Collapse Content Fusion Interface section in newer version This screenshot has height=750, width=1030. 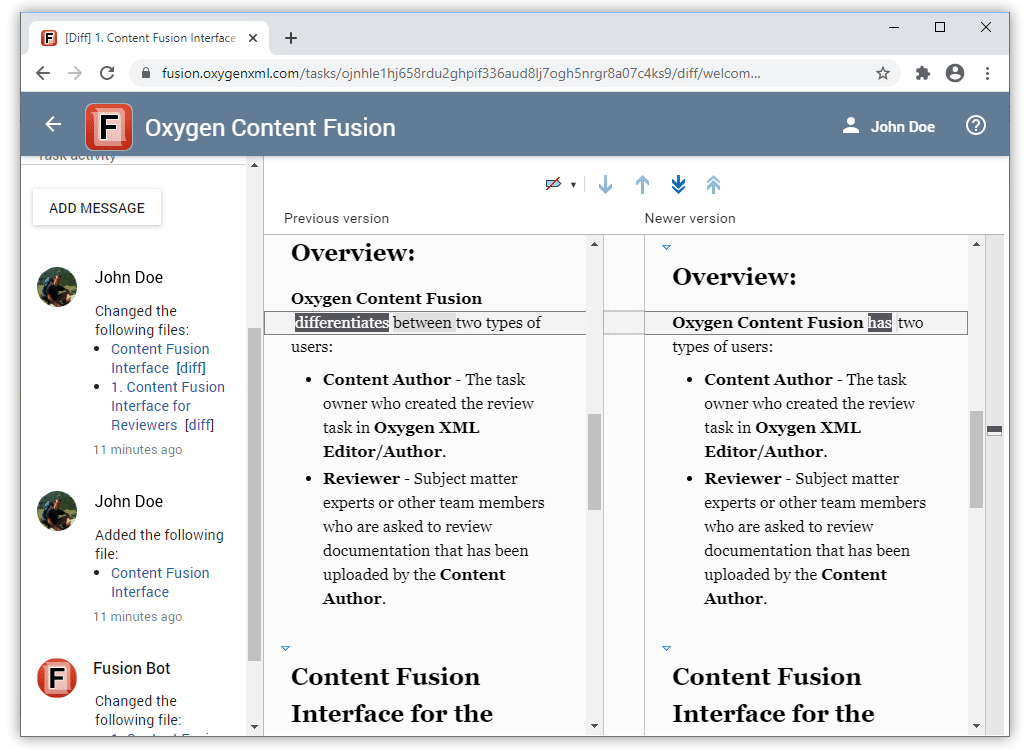coord(666,648)
